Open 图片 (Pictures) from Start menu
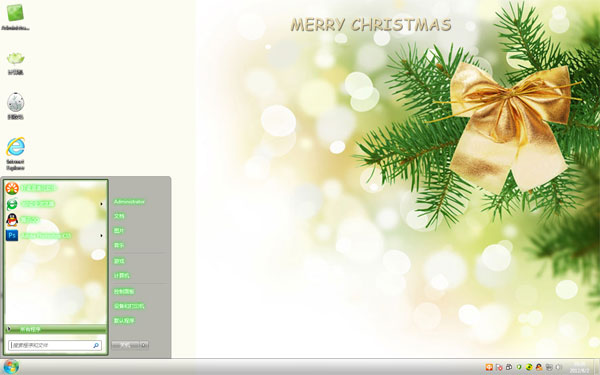The height and width of the screenshot is (375, 600). (119, 230)
